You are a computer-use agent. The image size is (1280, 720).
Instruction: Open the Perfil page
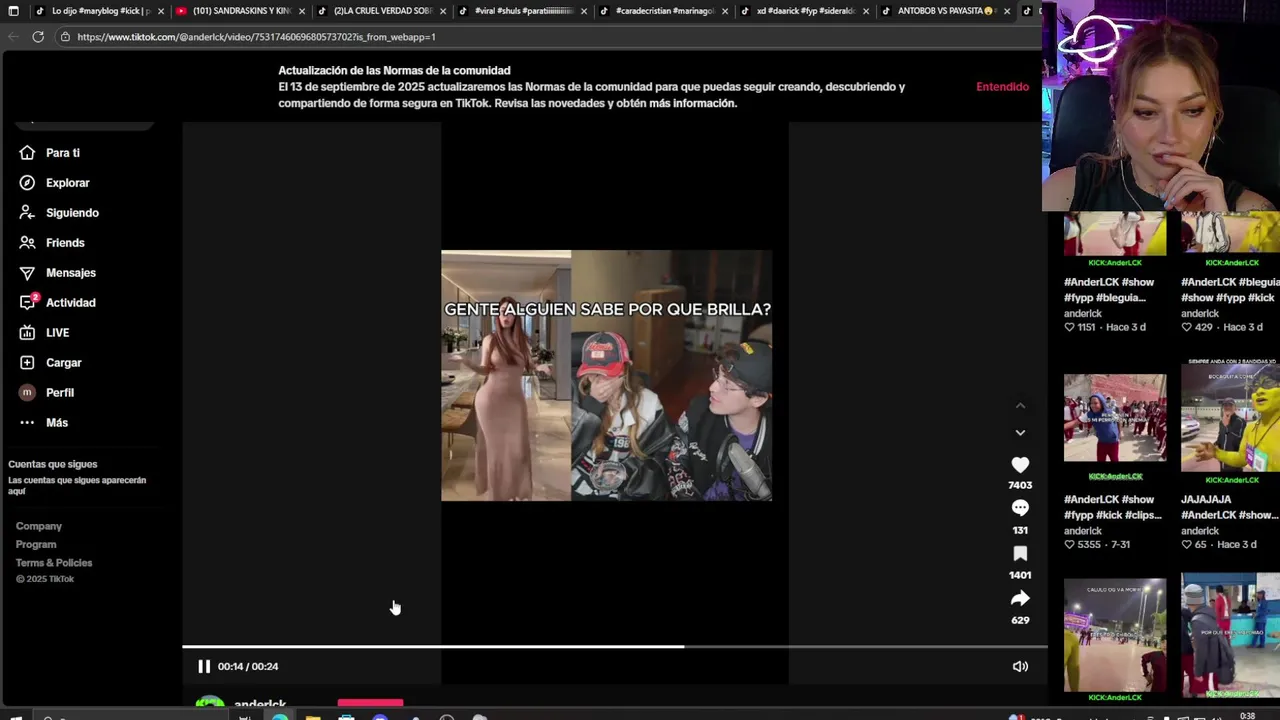pyautogui.click(x=59, y=393)
